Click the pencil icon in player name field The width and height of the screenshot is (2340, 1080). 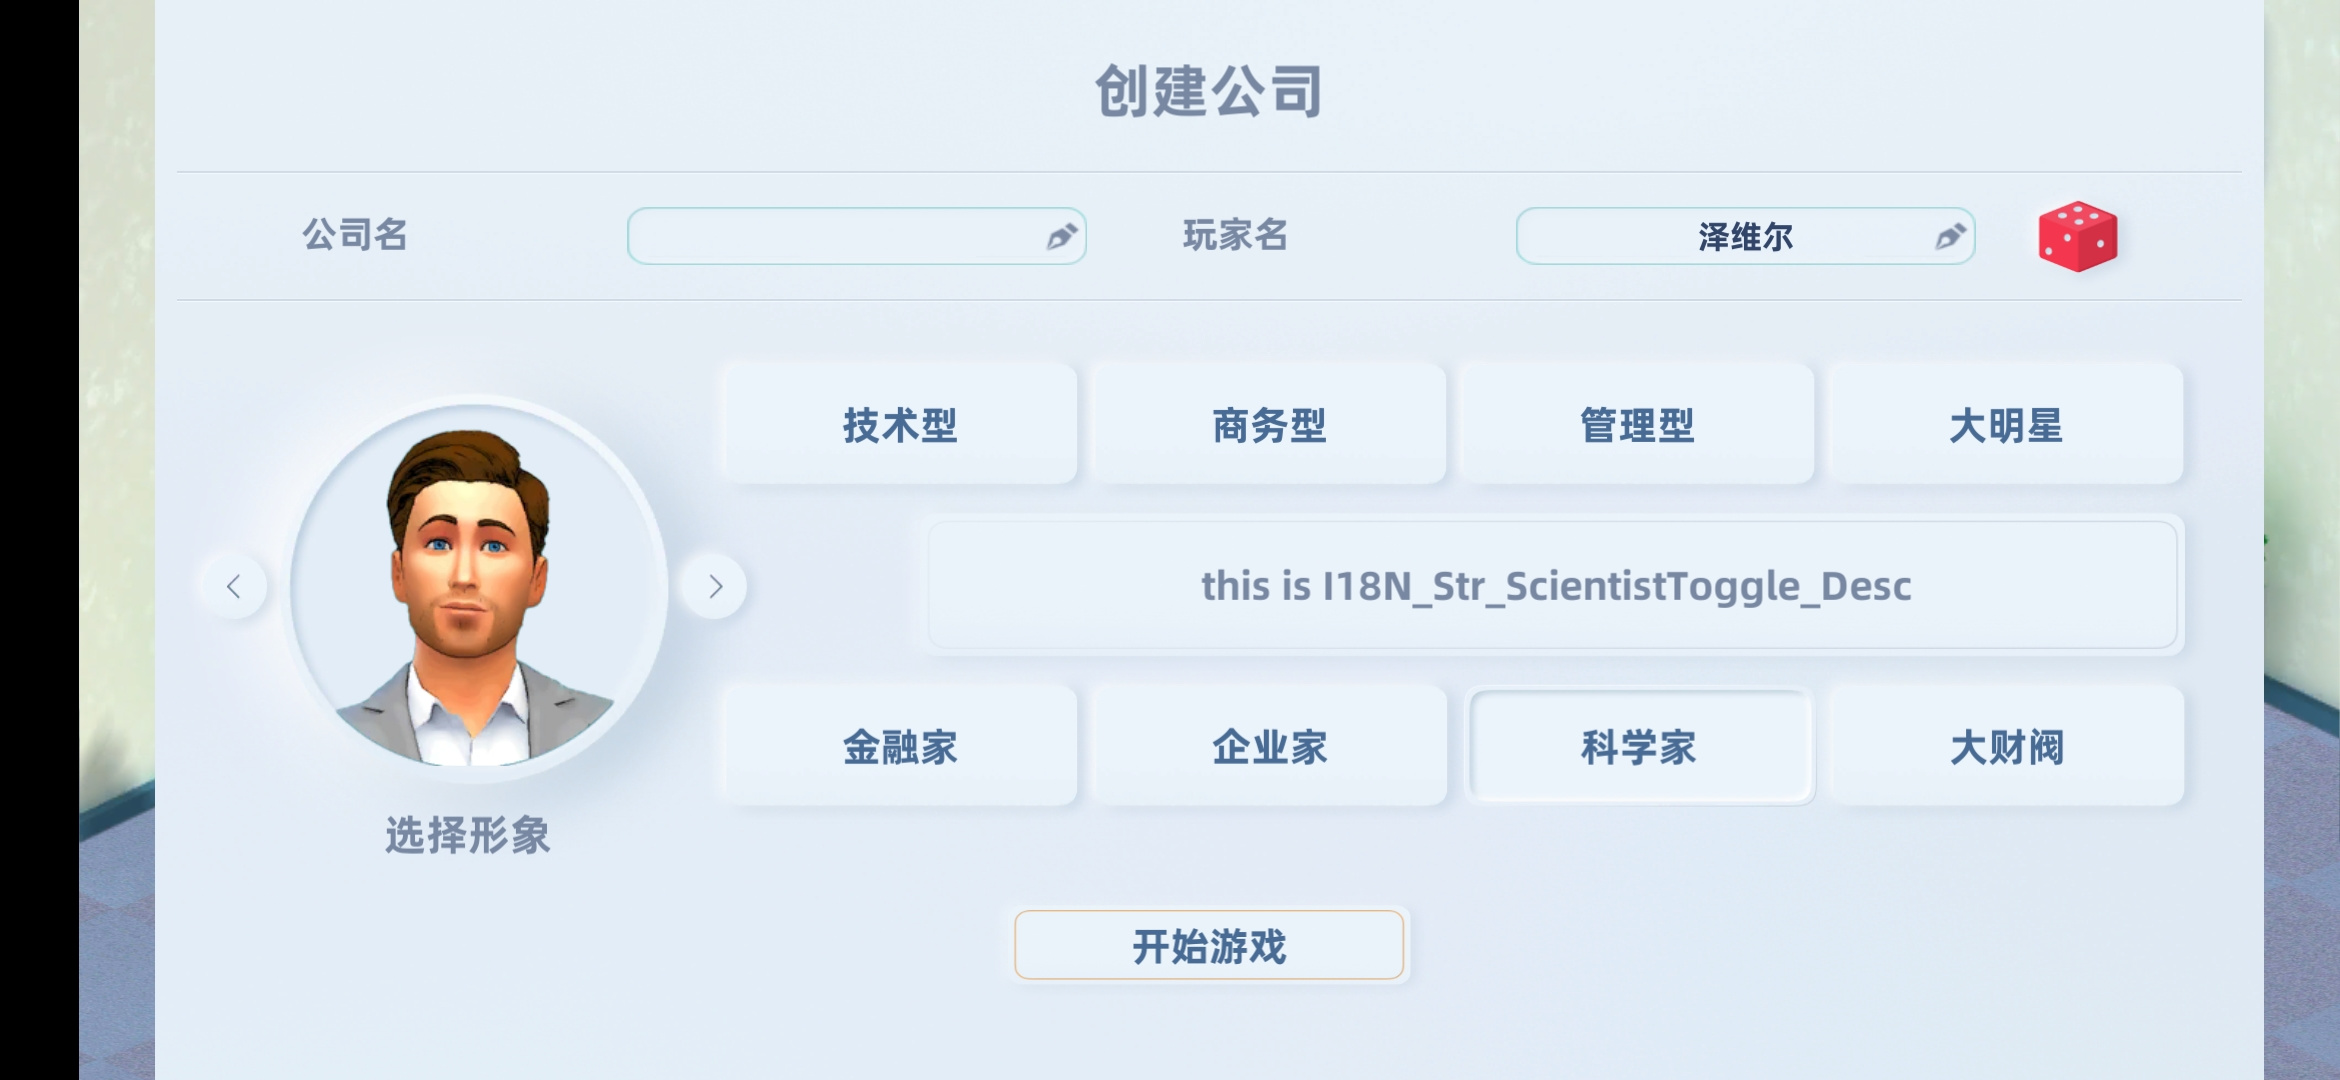tap(1950, 236)
